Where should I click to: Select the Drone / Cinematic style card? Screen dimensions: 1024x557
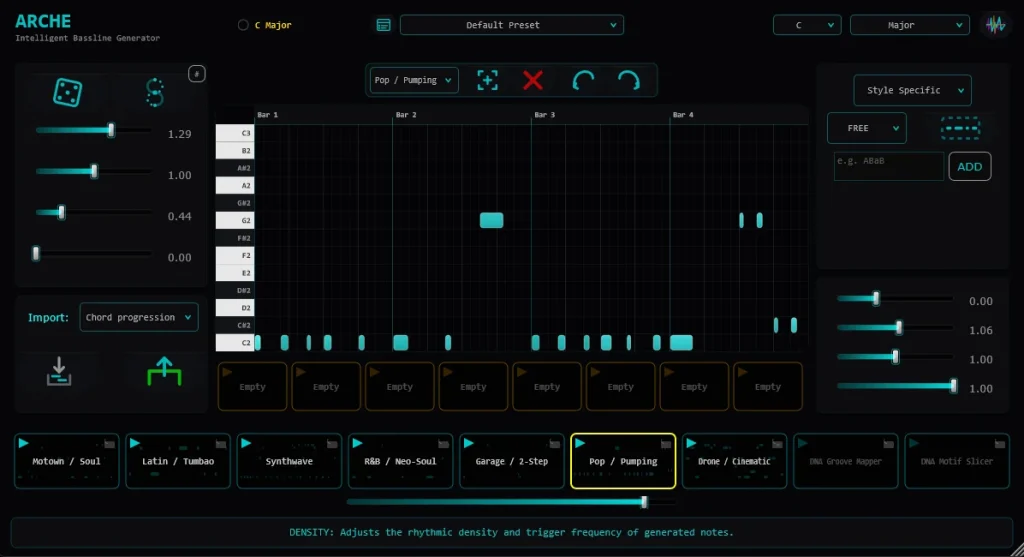coord(734,461)
